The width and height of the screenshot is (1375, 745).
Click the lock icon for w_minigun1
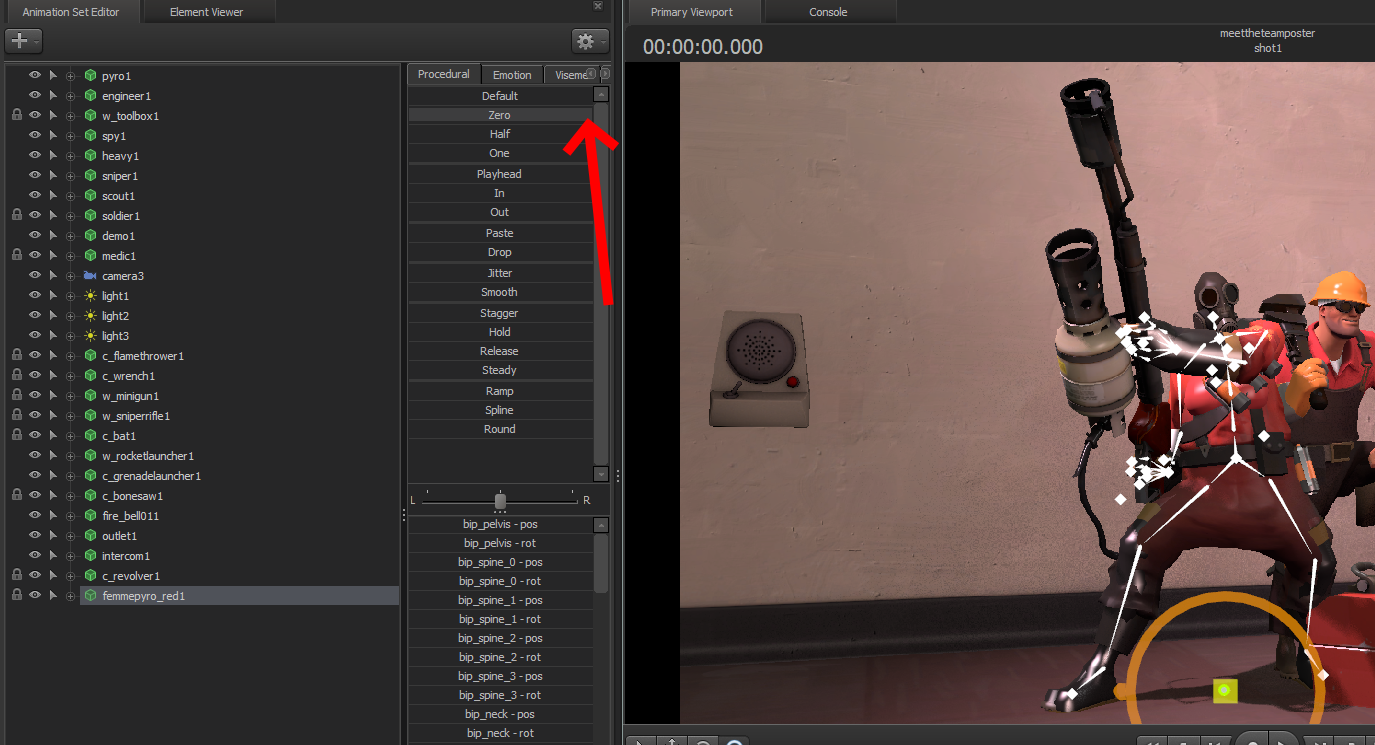[17, 396]
